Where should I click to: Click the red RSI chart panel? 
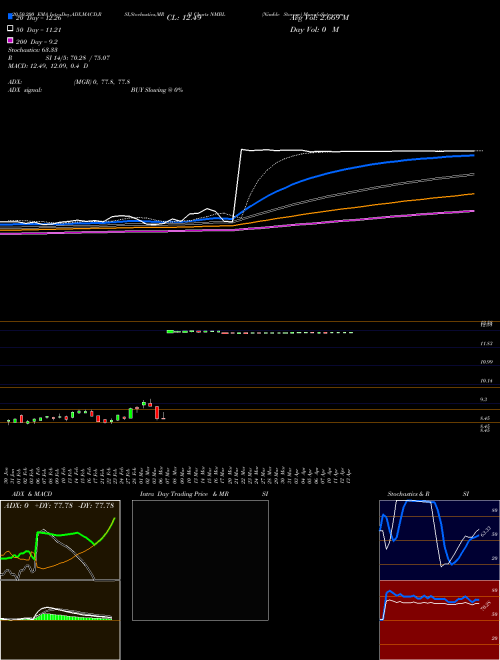pos(439,620)
